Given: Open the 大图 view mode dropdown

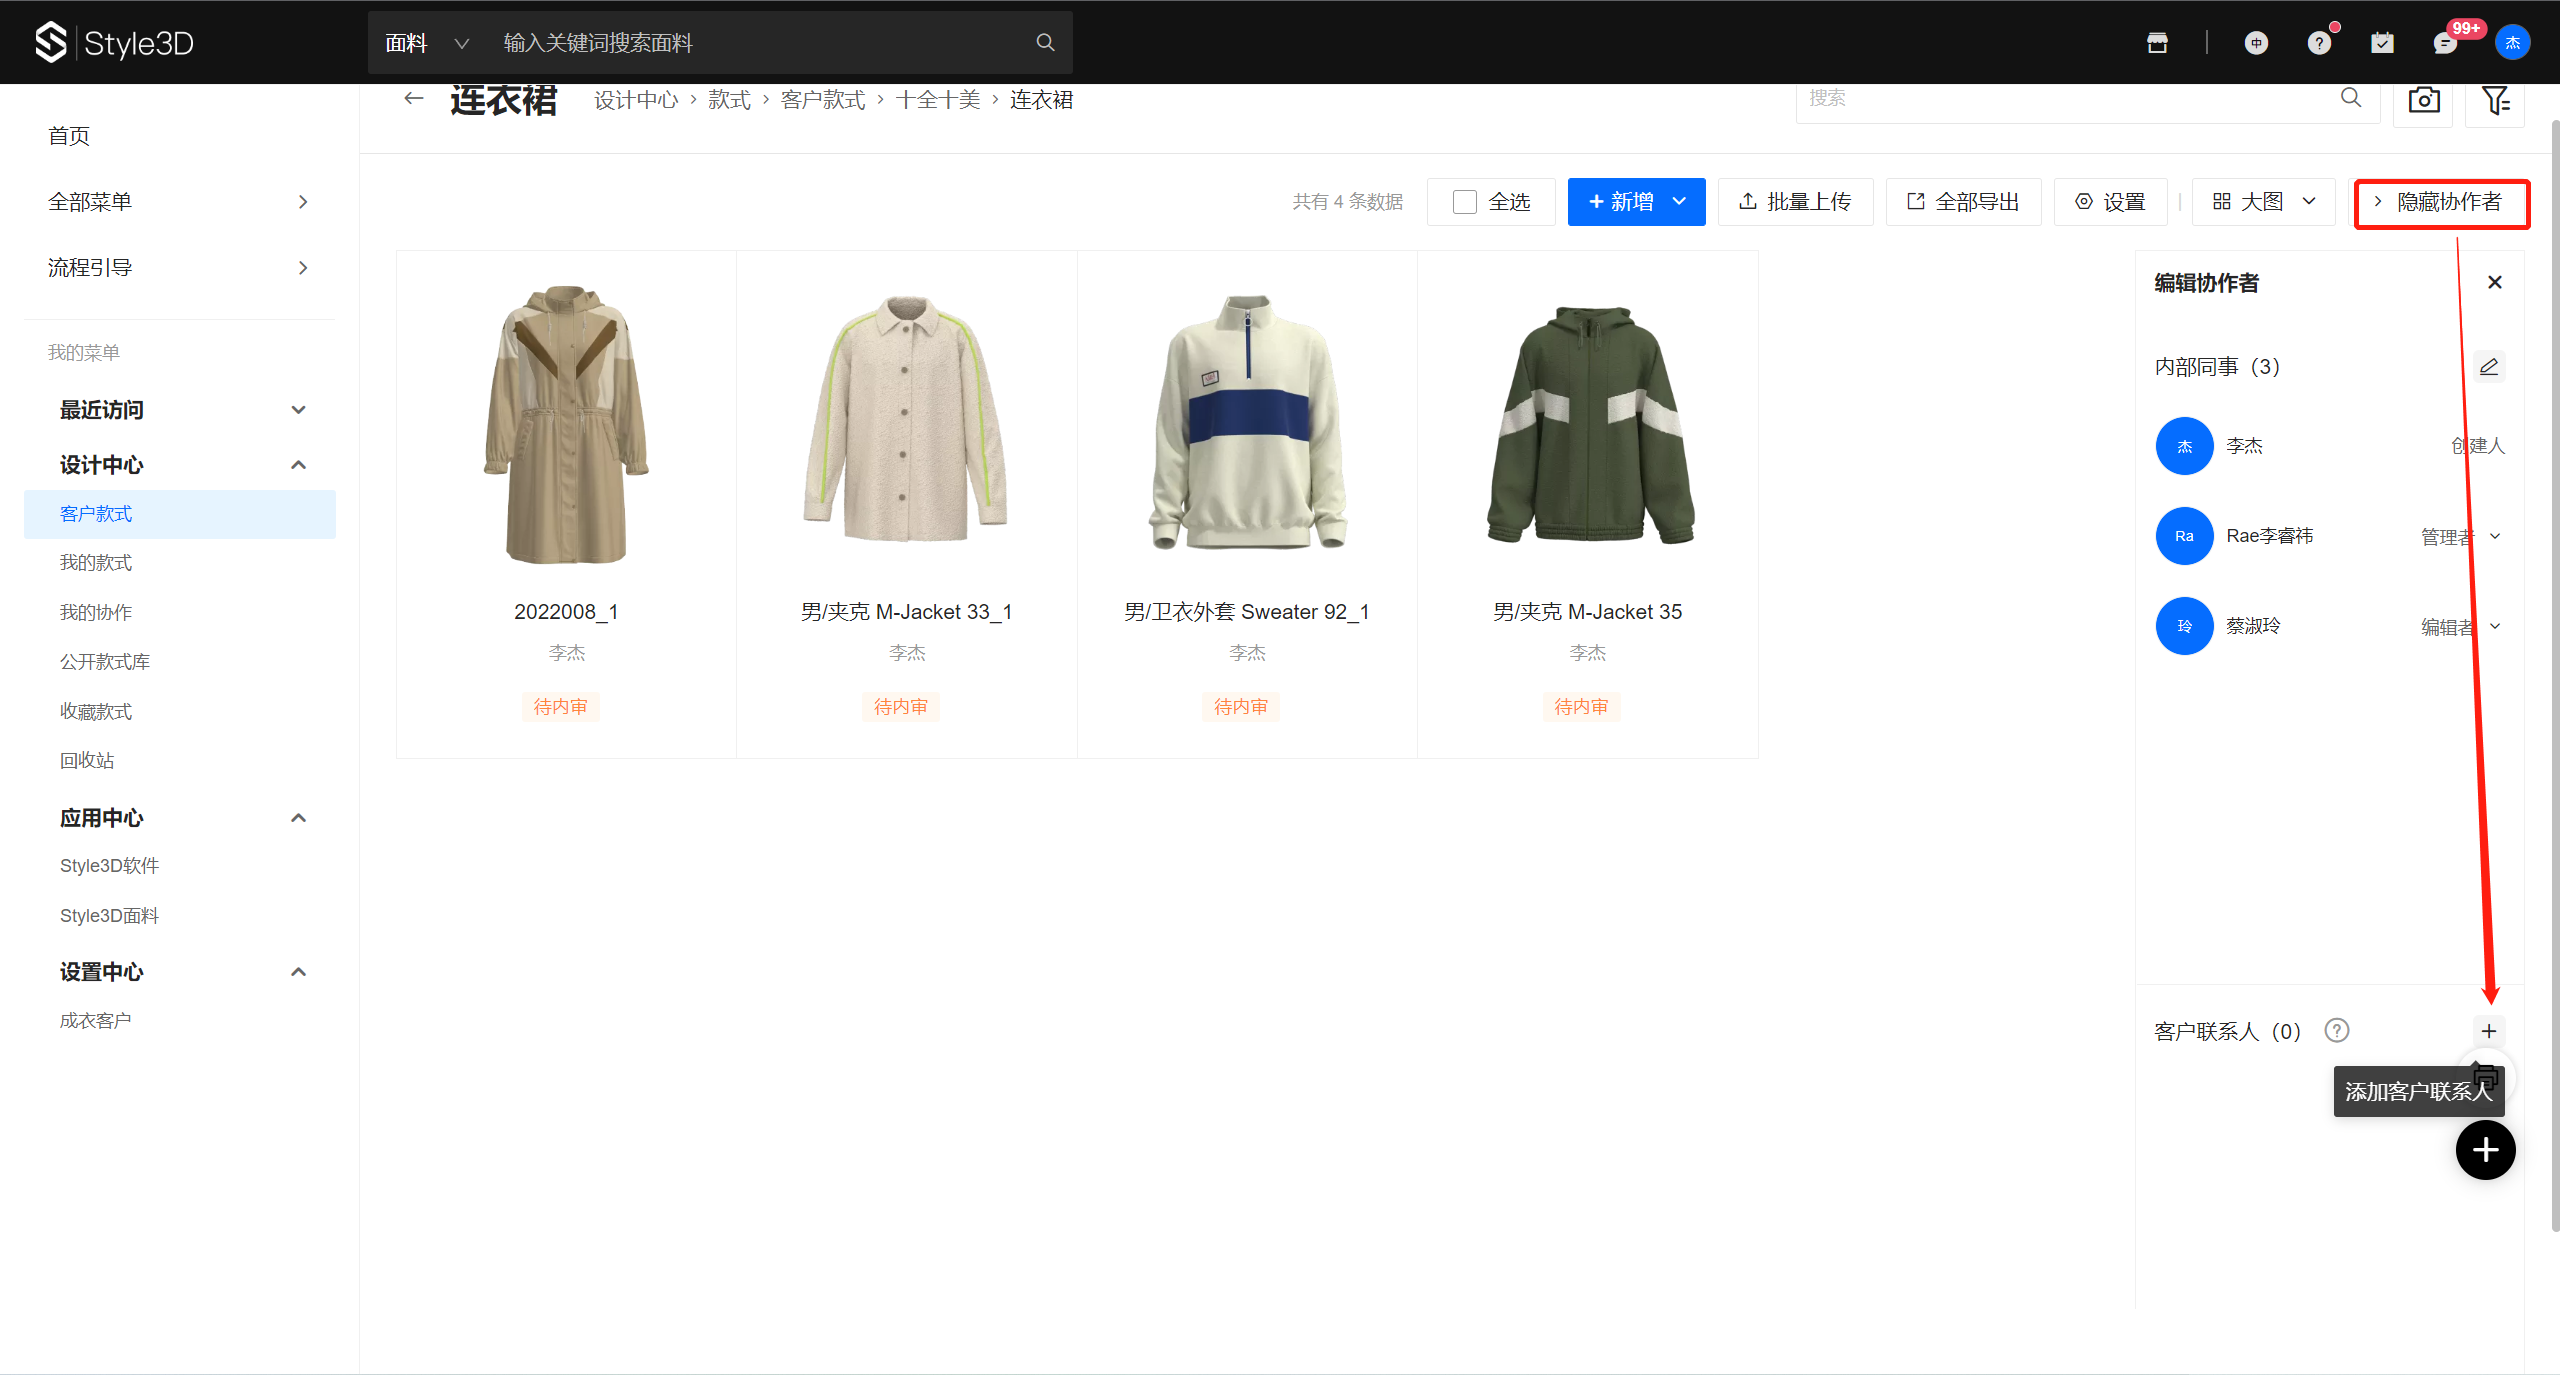Looking at the screenshot, I should coord(2264,202).
